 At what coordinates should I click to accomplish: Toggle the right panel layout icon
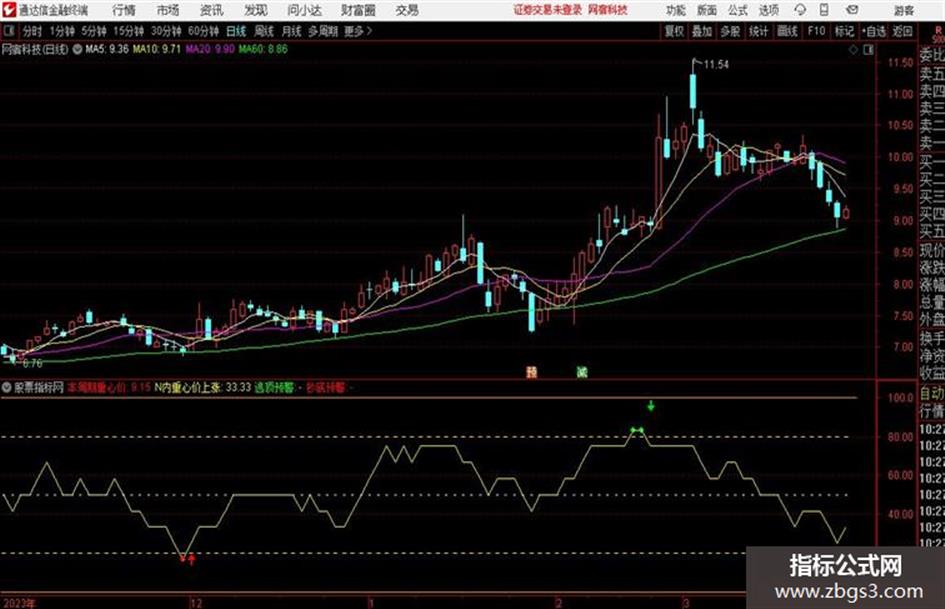click(x=868, y=50)
